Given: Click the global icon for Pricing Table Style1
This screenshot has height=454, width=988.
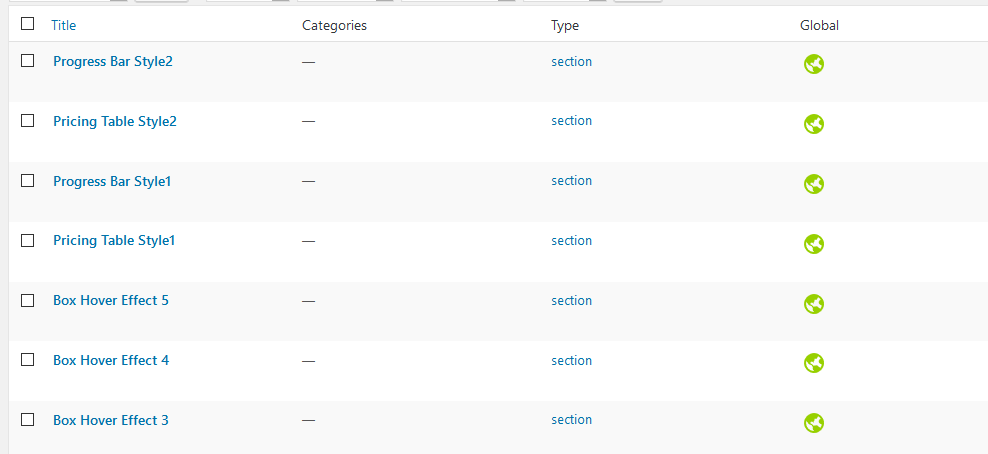Looking at the screenshot, I should tap(813, 244).
